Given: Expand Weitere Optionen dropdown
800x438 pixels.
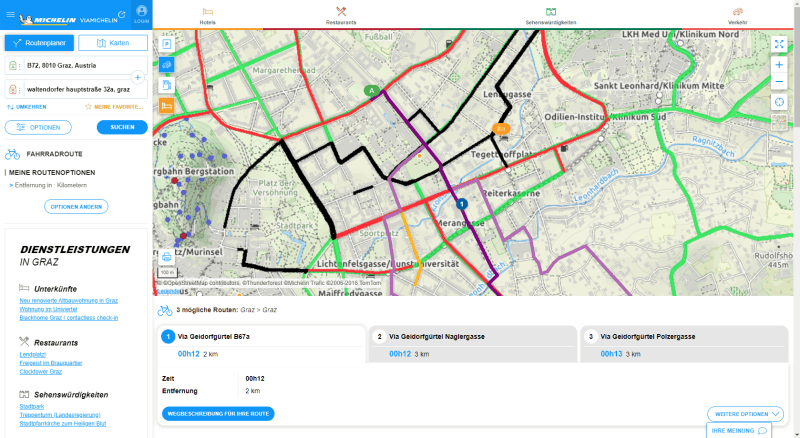Looking at the screenshot, I should pyautogui.click(x=745, y=413).
